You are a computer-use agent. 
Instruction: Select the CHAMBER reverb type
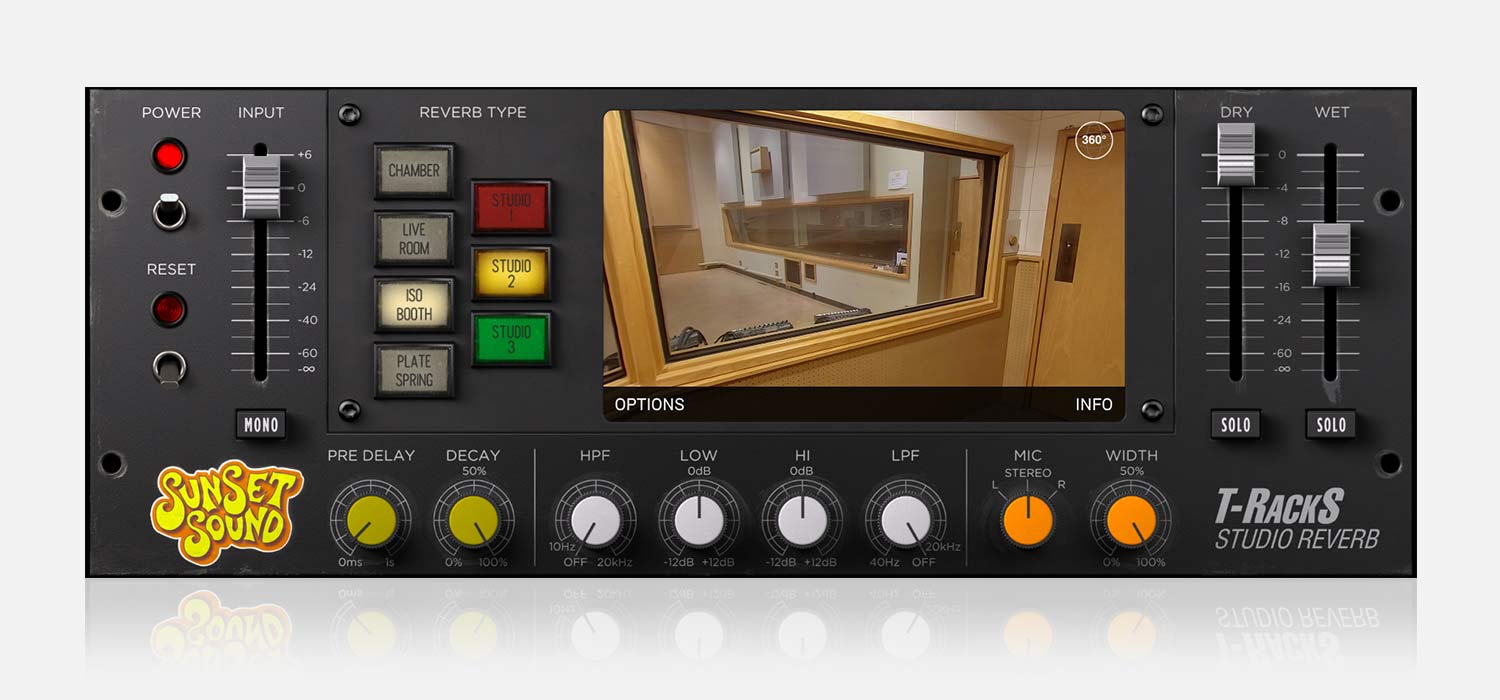(x=414, y=171)
